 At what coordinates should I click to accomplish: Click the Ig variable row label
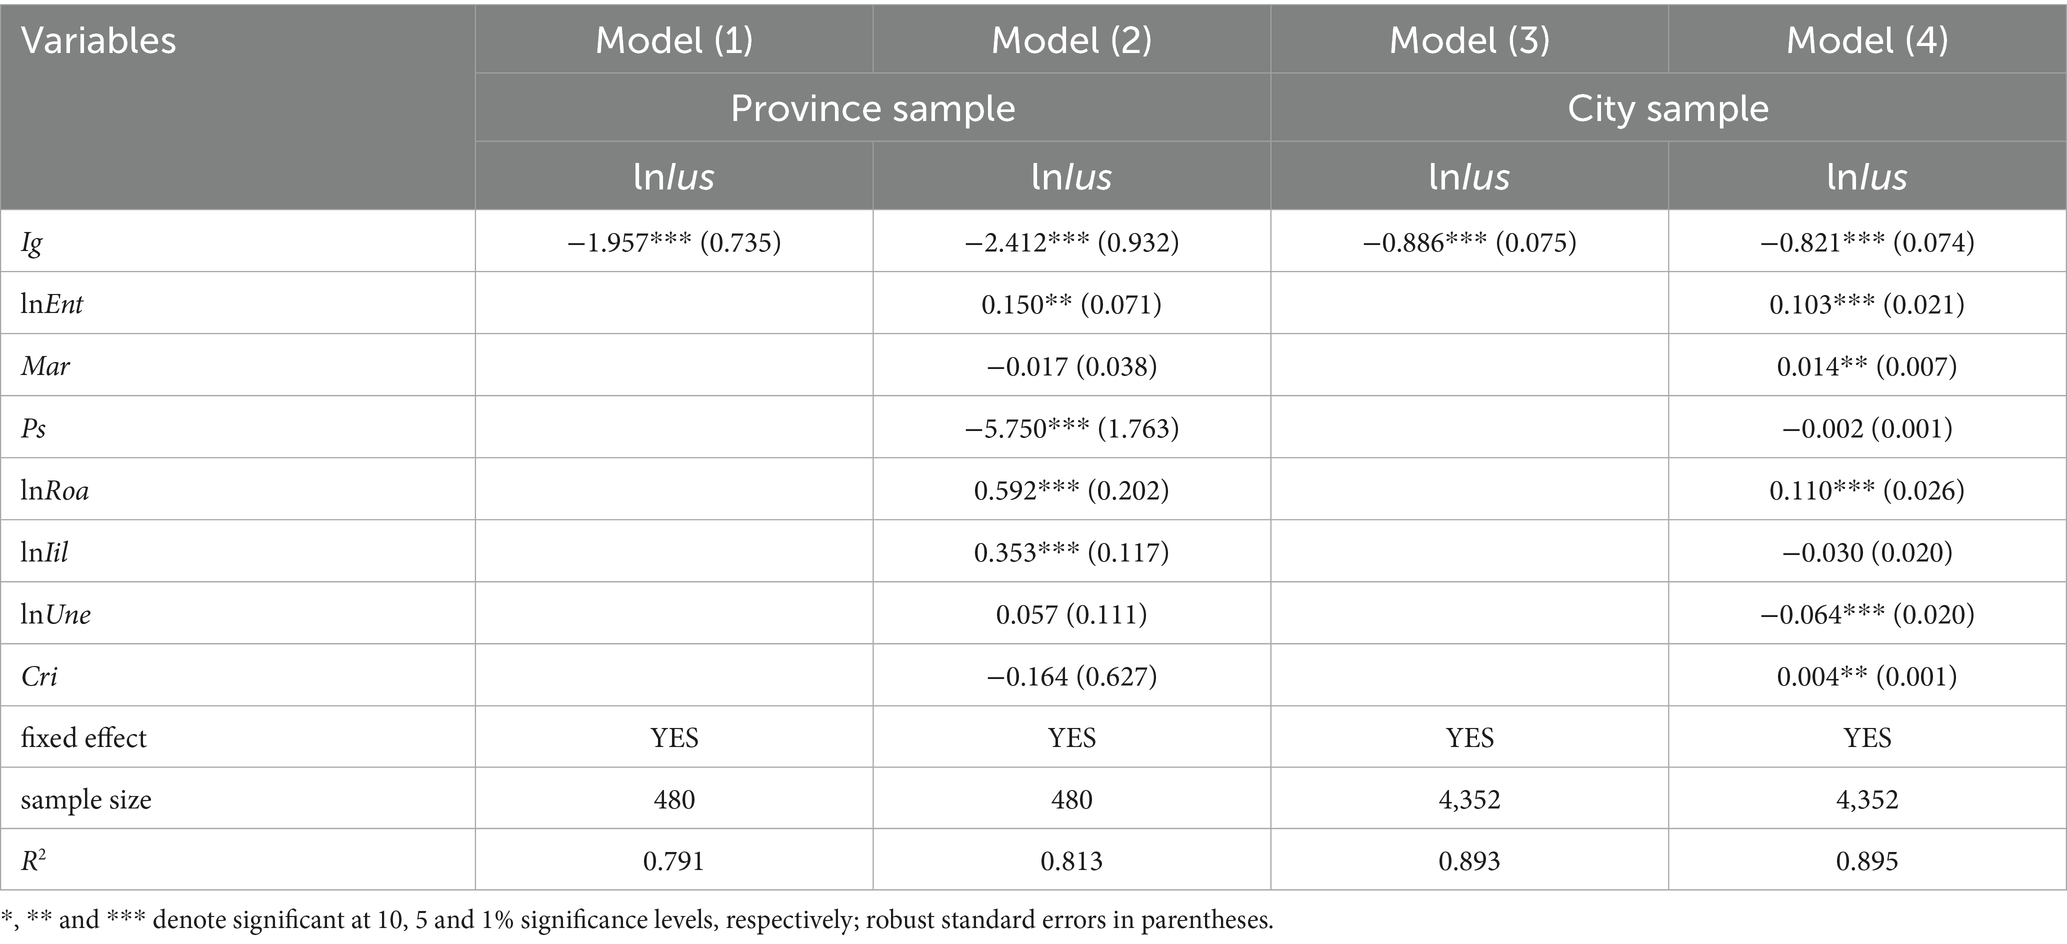pos(32,243)
